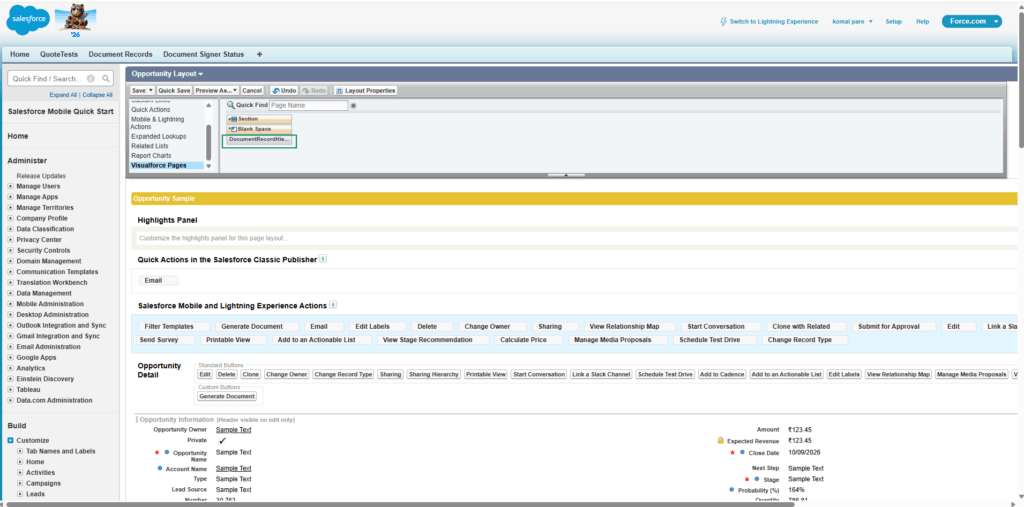Click Switch to Lightning Experience link

coord(774,22)
